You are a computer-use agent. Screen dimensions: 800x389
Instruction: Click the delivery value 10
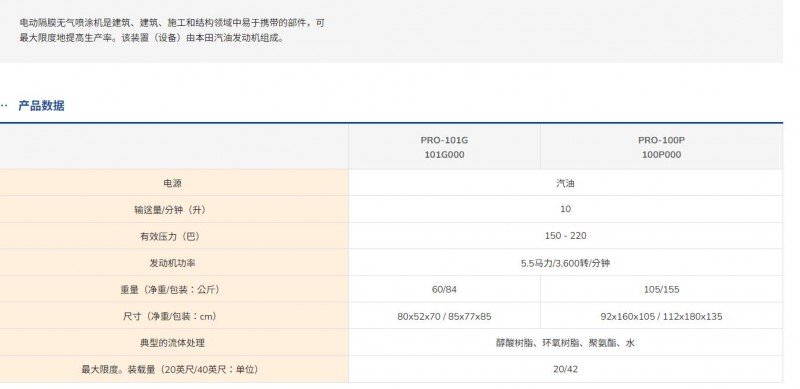[x=565, y=209]
